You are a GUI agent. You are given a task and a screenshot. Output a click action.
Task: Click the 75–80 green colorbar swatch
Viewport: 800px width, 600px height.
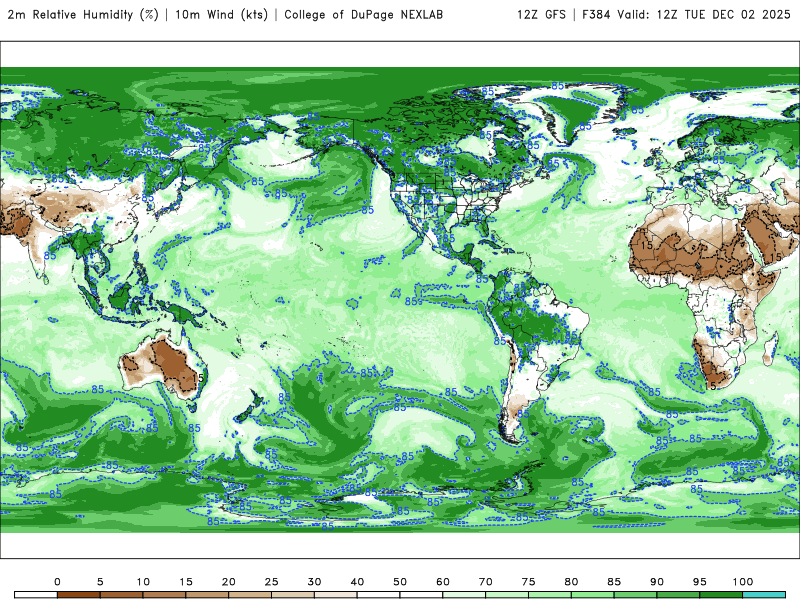550,595
